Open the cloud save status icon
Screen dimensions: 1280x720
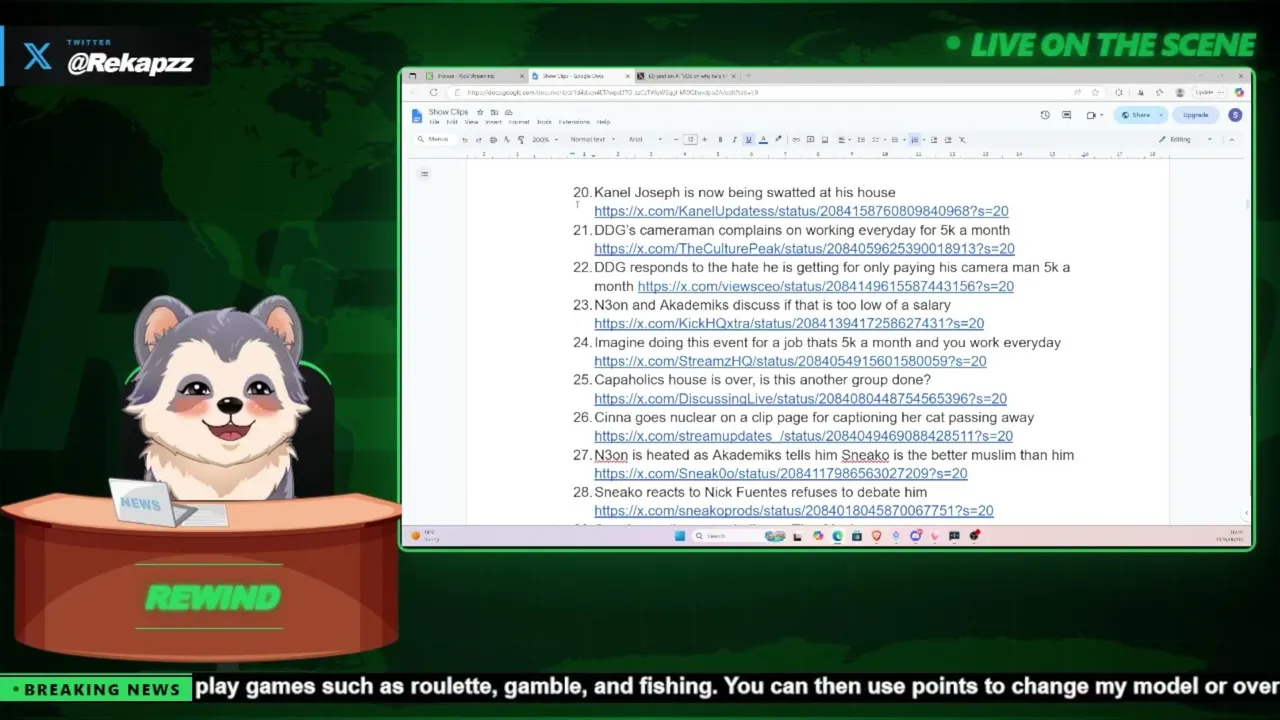[x=508, y=112]
